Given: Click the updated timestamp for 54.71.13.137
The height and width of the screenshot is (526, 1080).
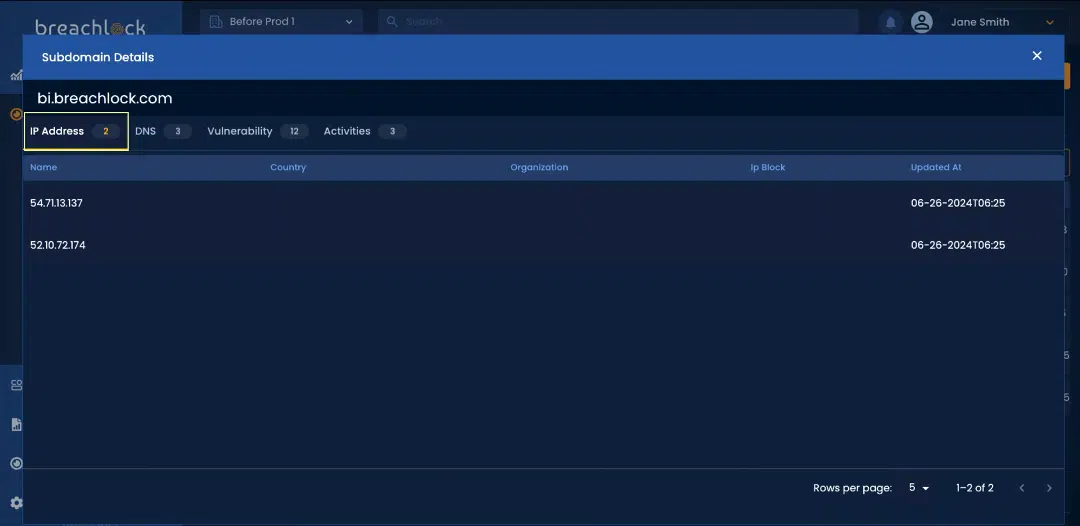Looking at the screenshot, I should coord(958,203).
